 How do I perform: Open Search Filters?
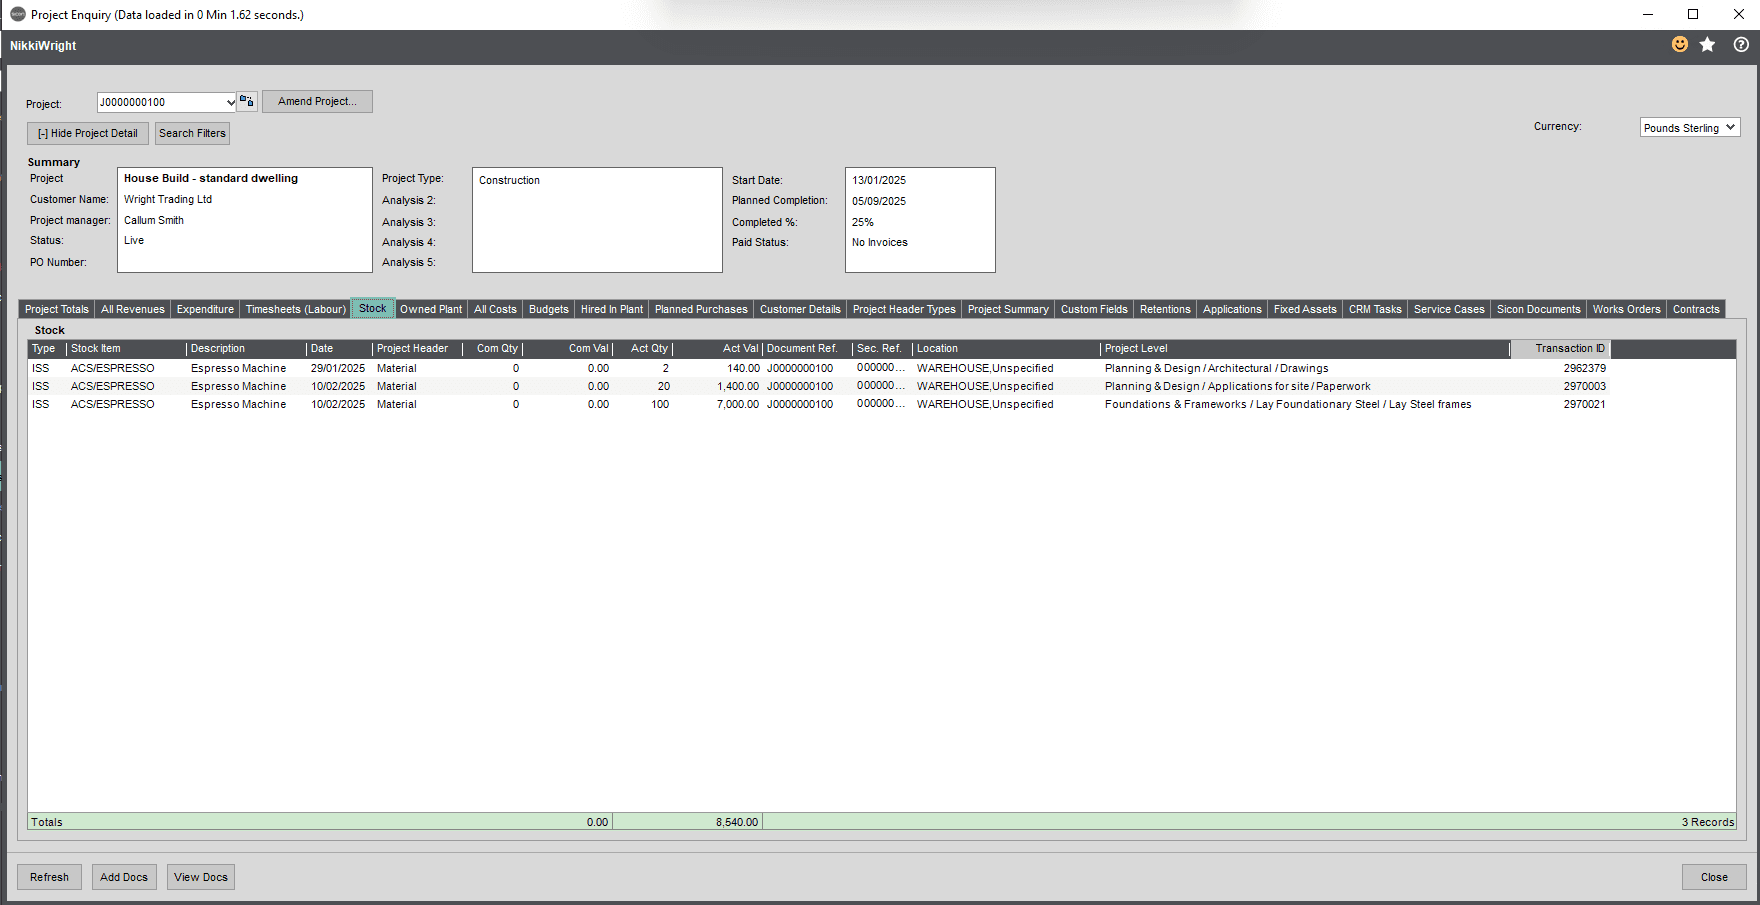(x=192, y=133)
